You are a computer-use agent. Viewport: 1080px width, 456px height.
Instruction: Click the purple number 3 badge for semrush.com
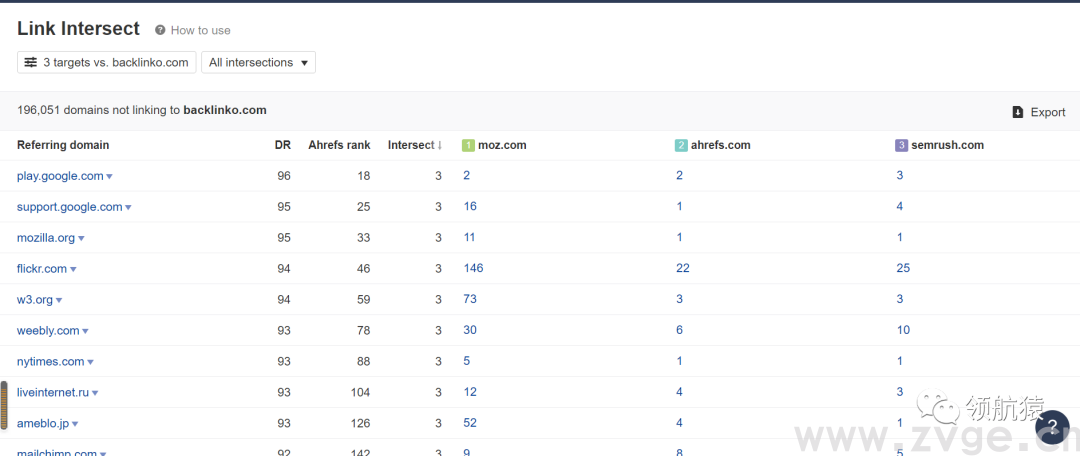coord(901,145)
